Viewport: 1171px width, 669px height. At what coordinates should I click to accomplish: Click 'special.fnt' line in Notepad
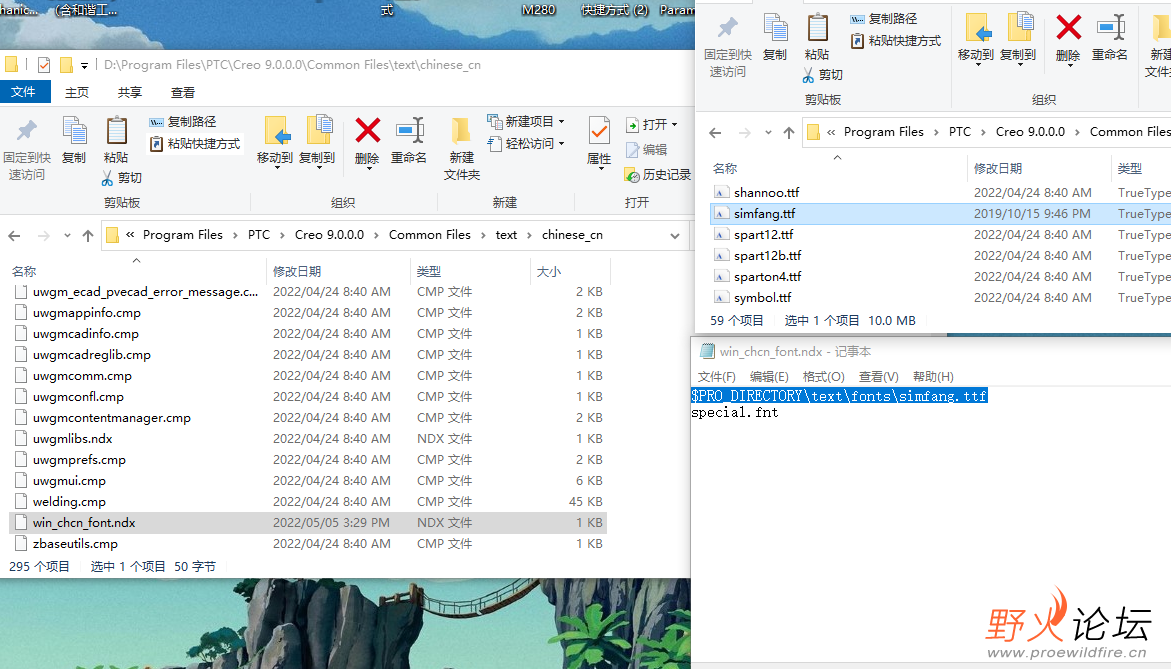coord(735,412)
